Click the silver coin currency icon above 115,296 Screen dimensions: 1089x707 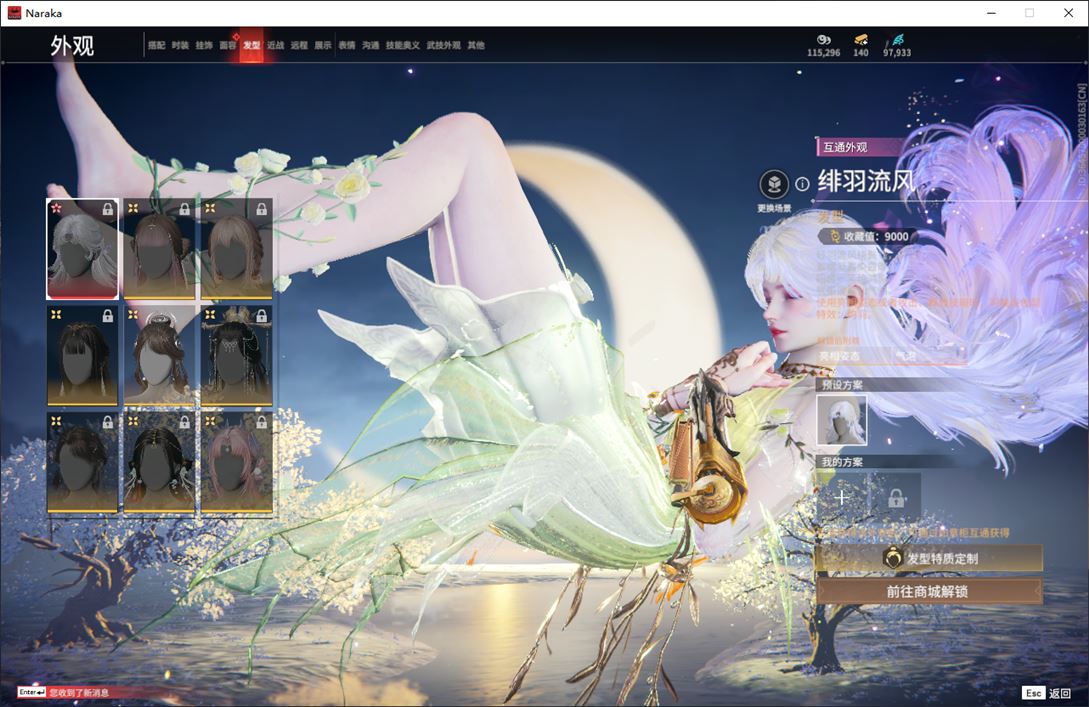pyautogui.click(x=824, y=40)
